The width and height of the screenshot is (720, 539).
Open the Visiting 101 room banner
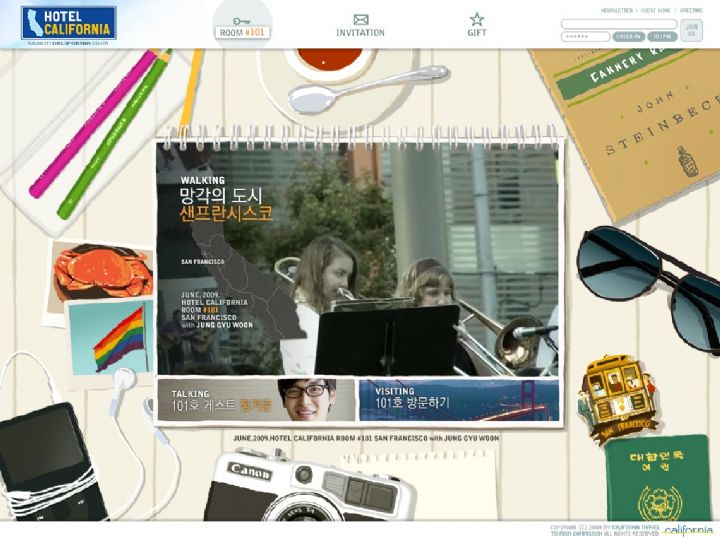point(459,400)
